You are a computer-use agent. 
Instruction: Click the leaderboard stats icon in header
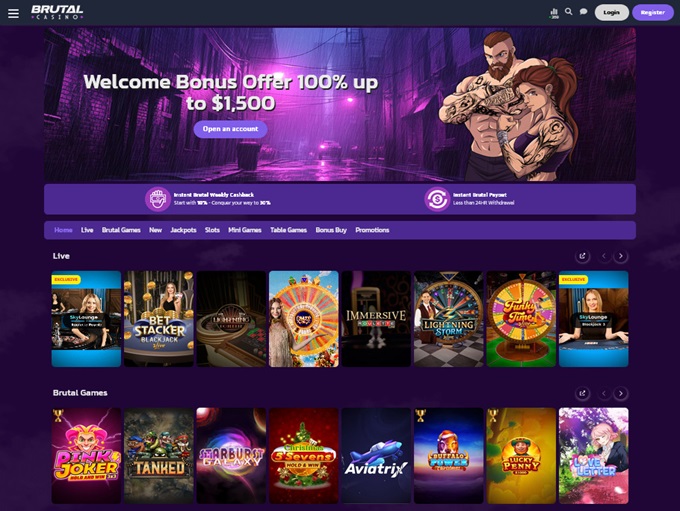click(554, 13)
